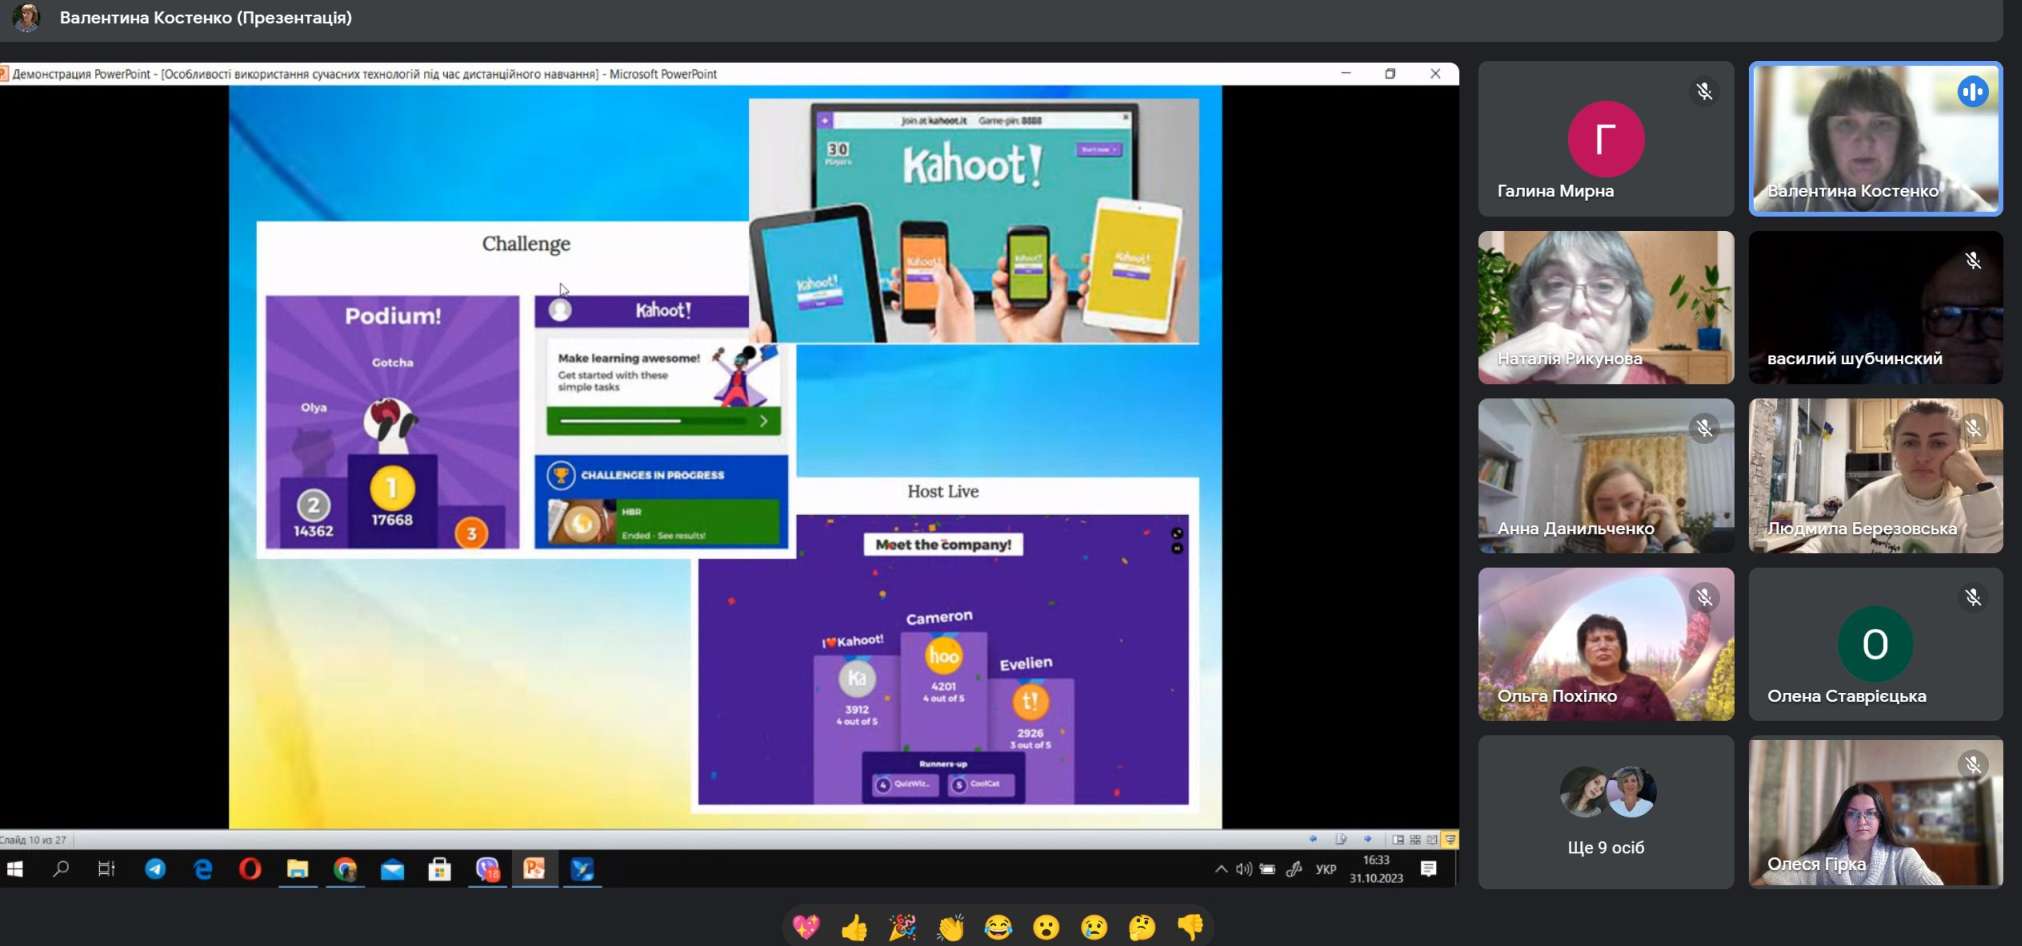Click the muted mic icon on василий шубчинский tile

click(x=1973, y=261)
